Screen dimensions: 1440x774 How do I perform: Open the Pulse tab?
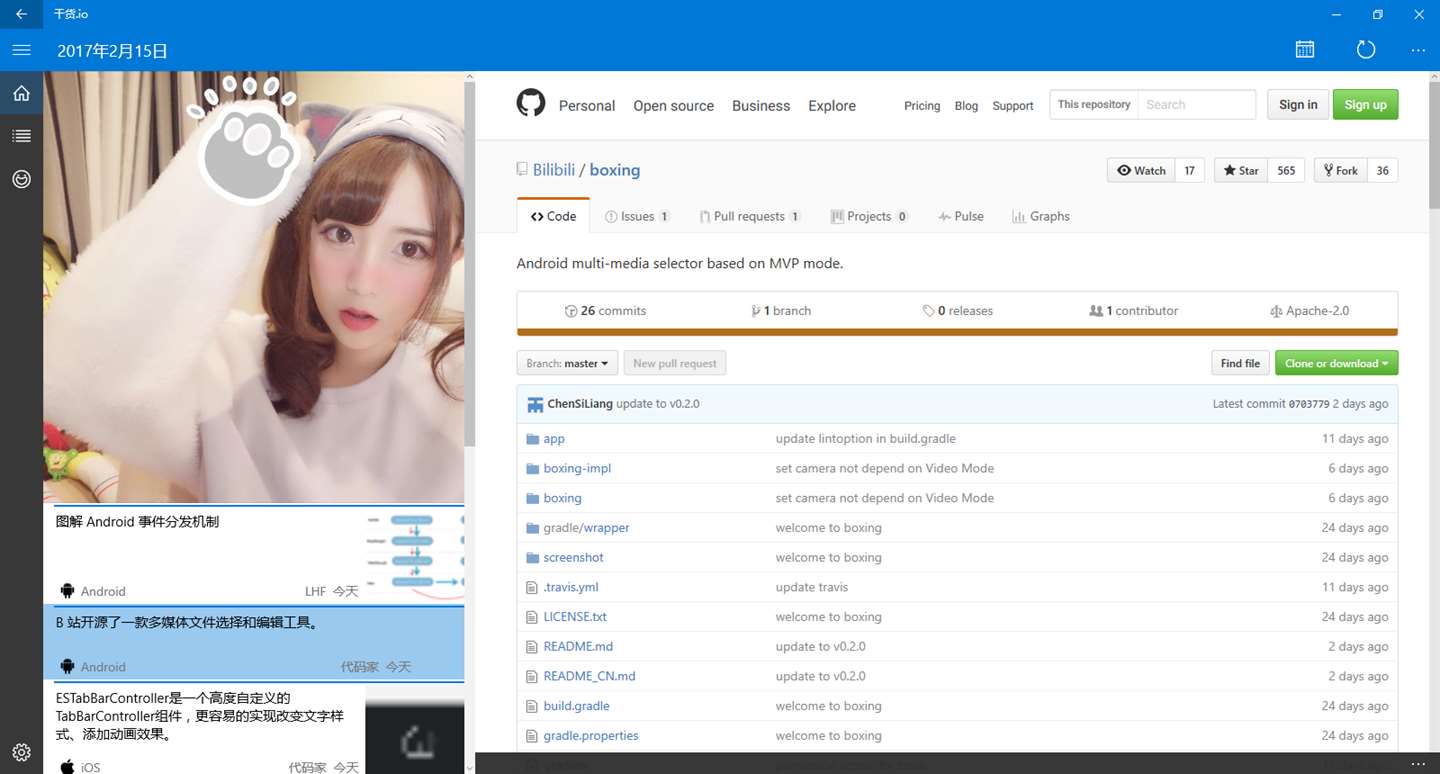[961, 216]
